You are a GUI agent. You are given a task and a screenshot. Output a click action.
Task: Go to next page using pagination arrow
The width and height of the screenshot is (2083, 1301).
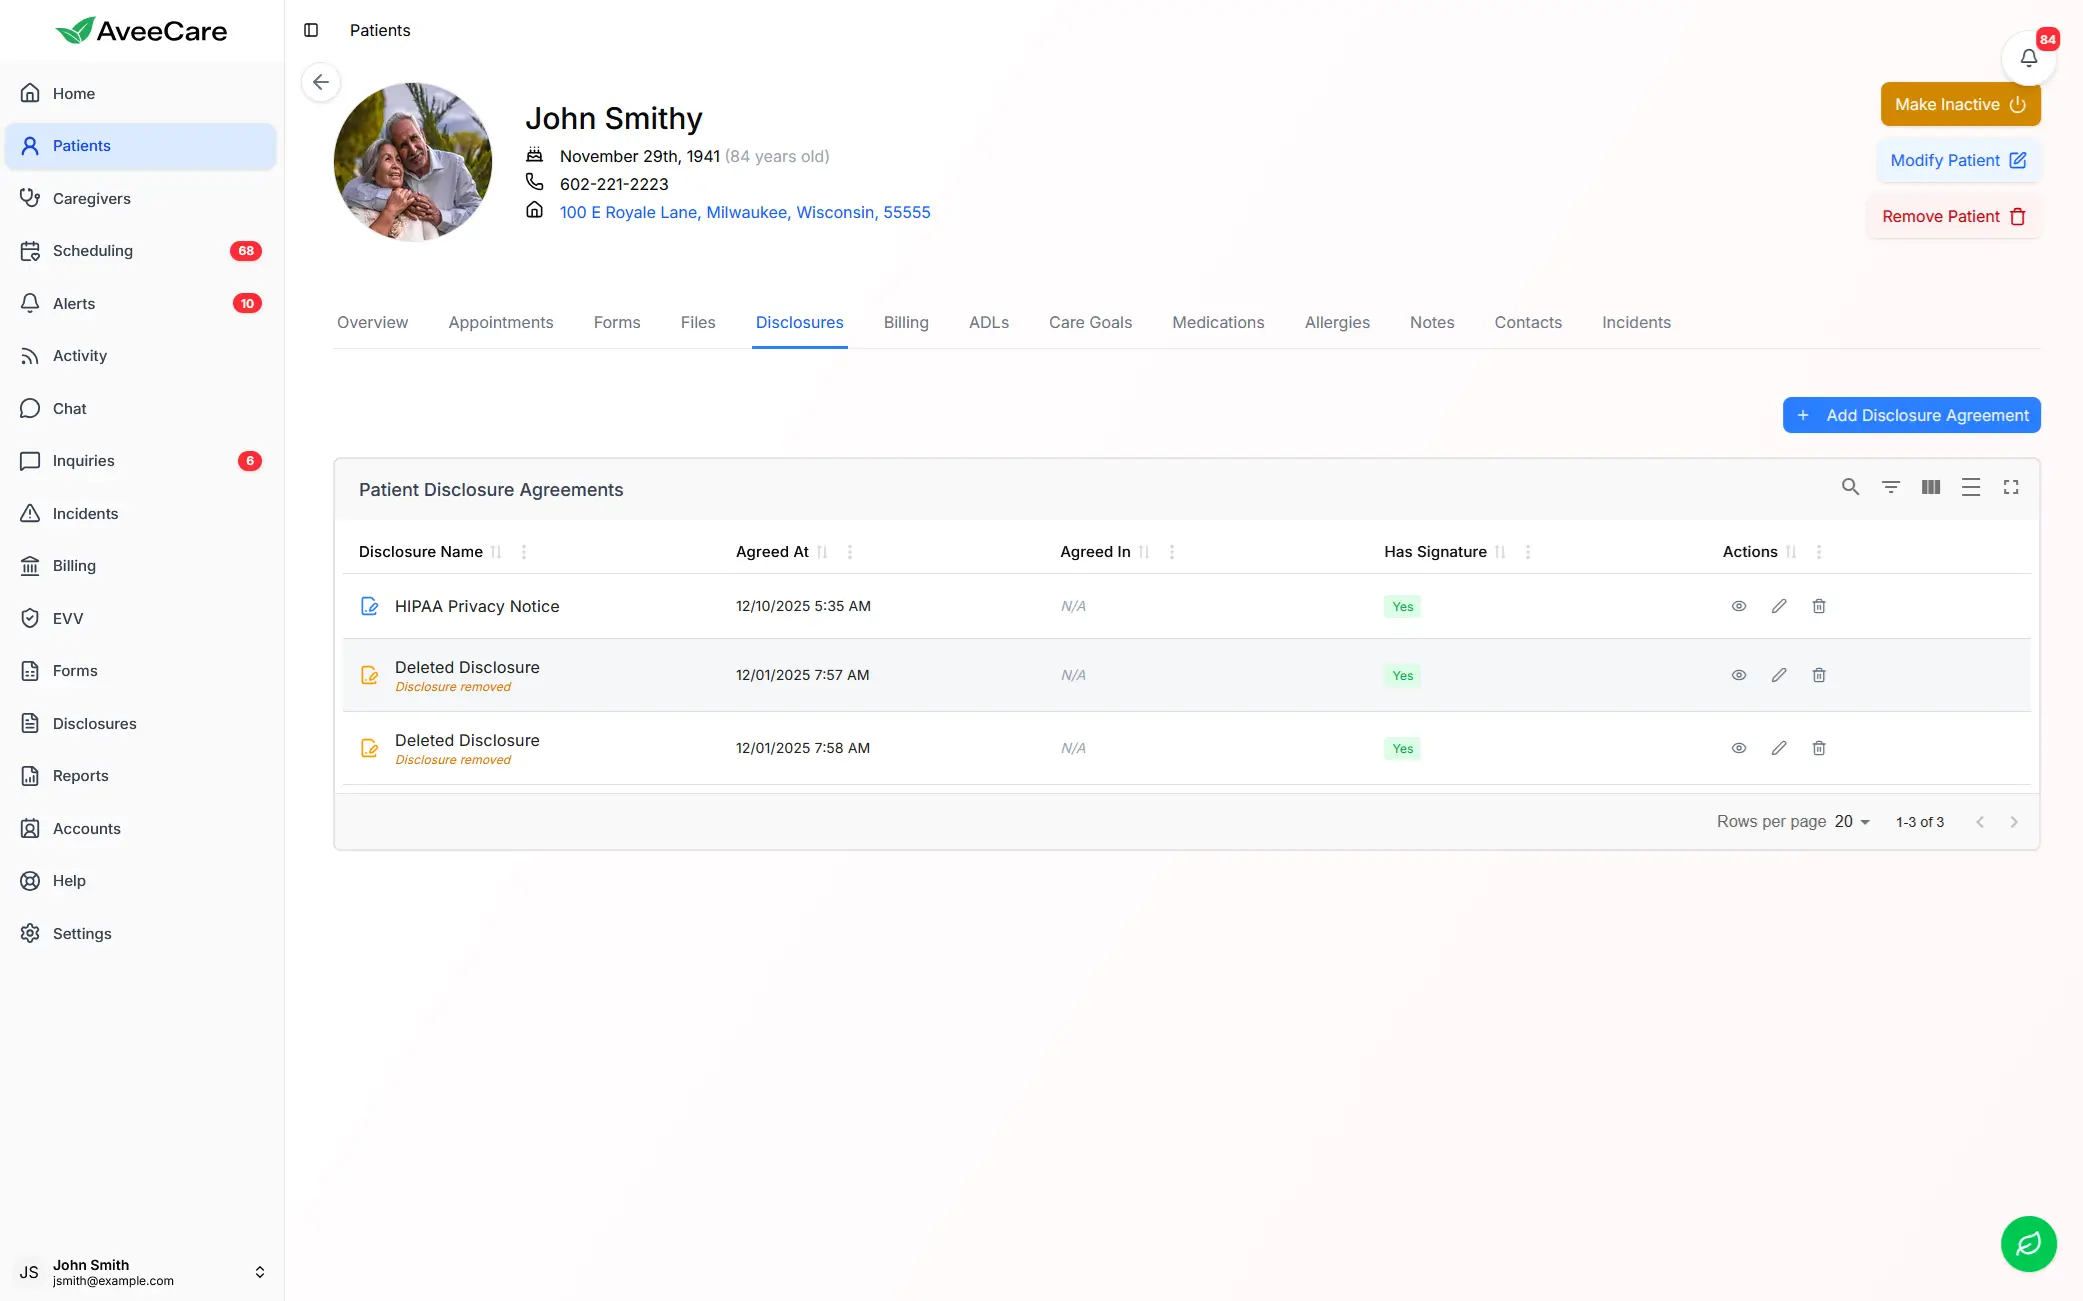2014,821
